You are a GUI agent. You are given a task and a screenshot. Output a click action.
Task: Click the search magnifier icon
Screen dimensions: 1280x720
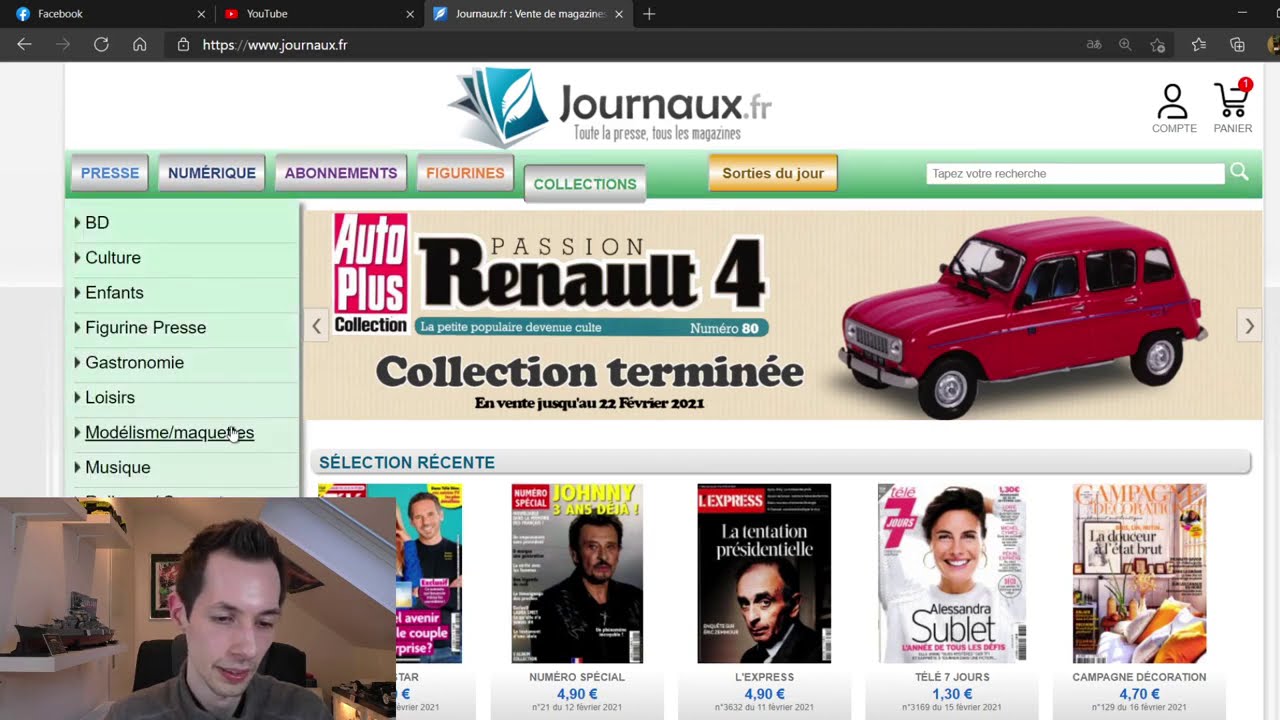pyautogui.click(x=1239, y=172)
